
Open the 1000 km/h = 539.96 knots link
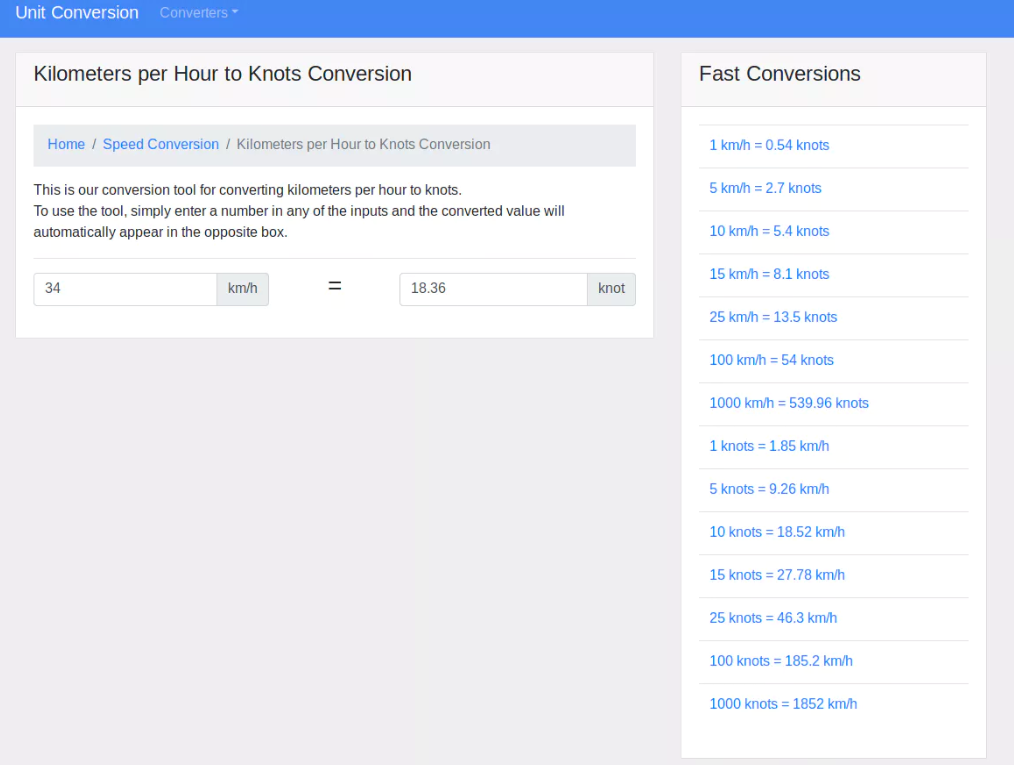pos(789,404)
